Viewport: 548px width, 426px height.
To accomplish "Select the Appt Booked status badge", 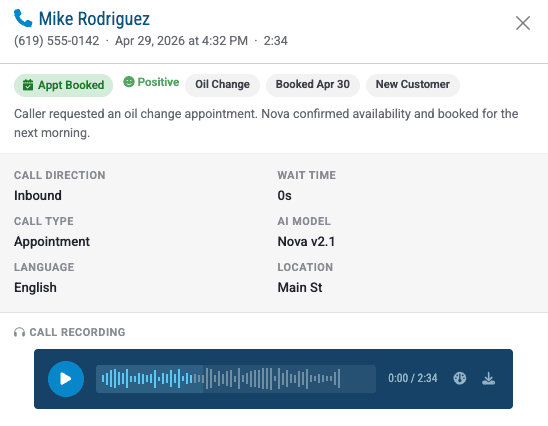I will [63, 85].
